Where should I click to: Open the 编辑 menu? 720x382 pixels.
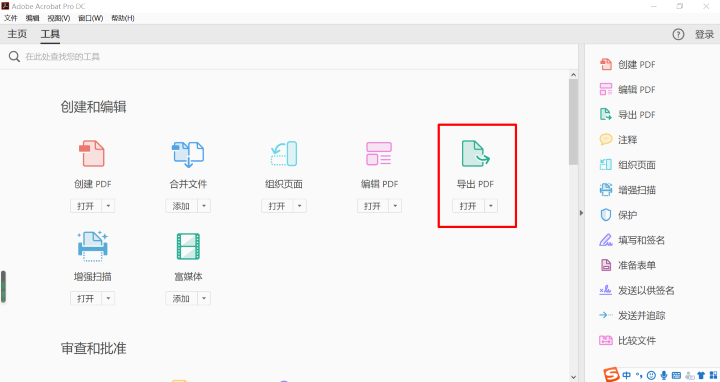(32, 18)
